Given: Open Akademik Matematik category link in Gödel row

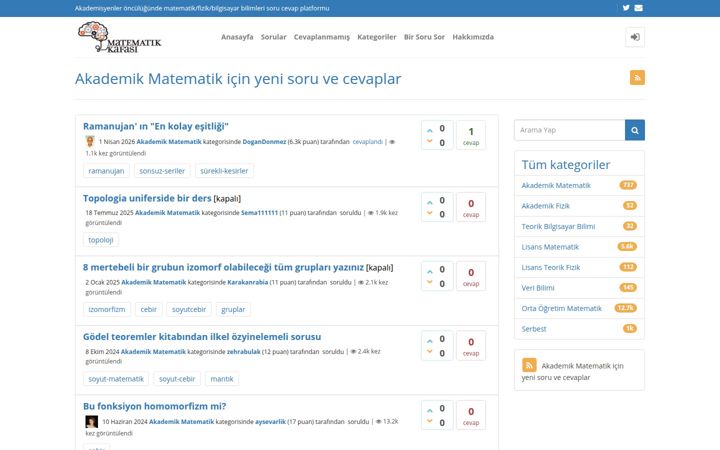Looking at the screenshot, I should coord(153,351).
